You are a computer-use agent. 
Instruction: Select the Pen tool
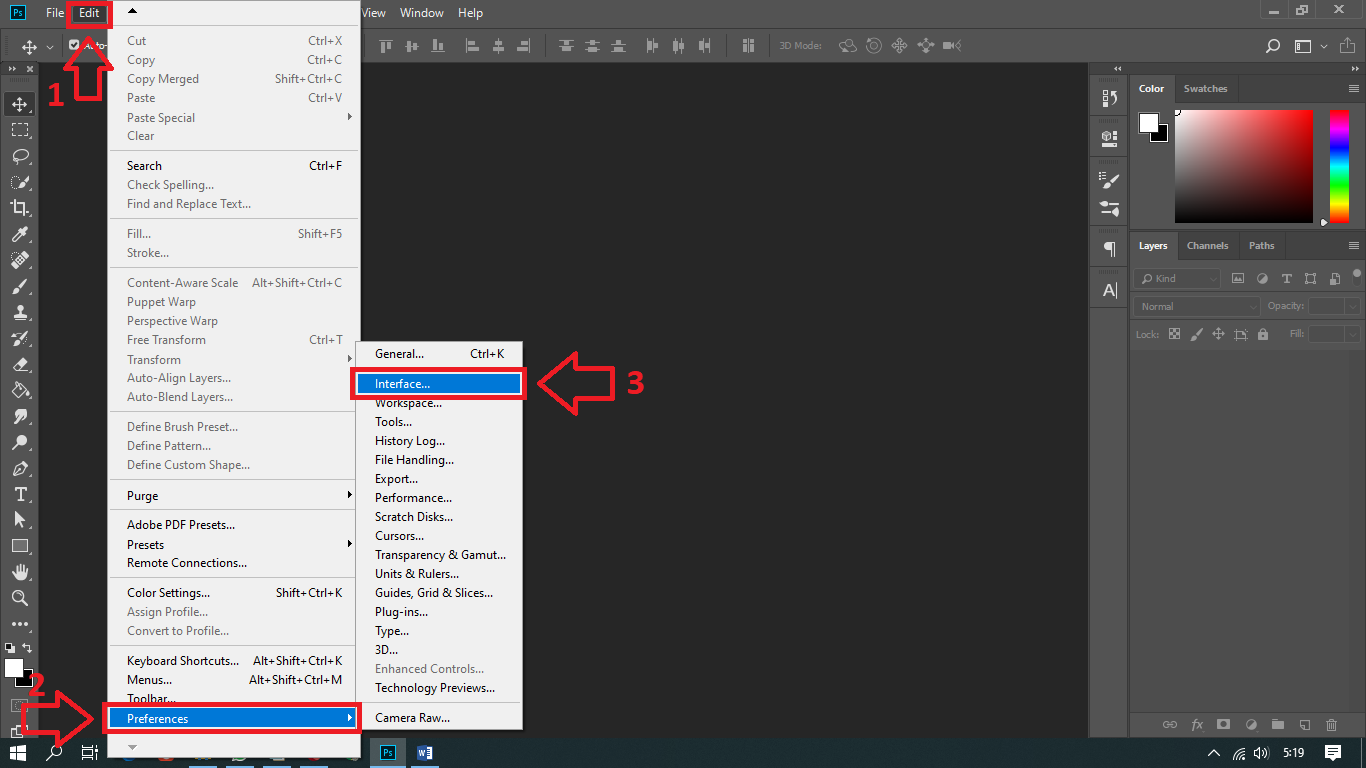pyautogui.click(x=20, y=468)
